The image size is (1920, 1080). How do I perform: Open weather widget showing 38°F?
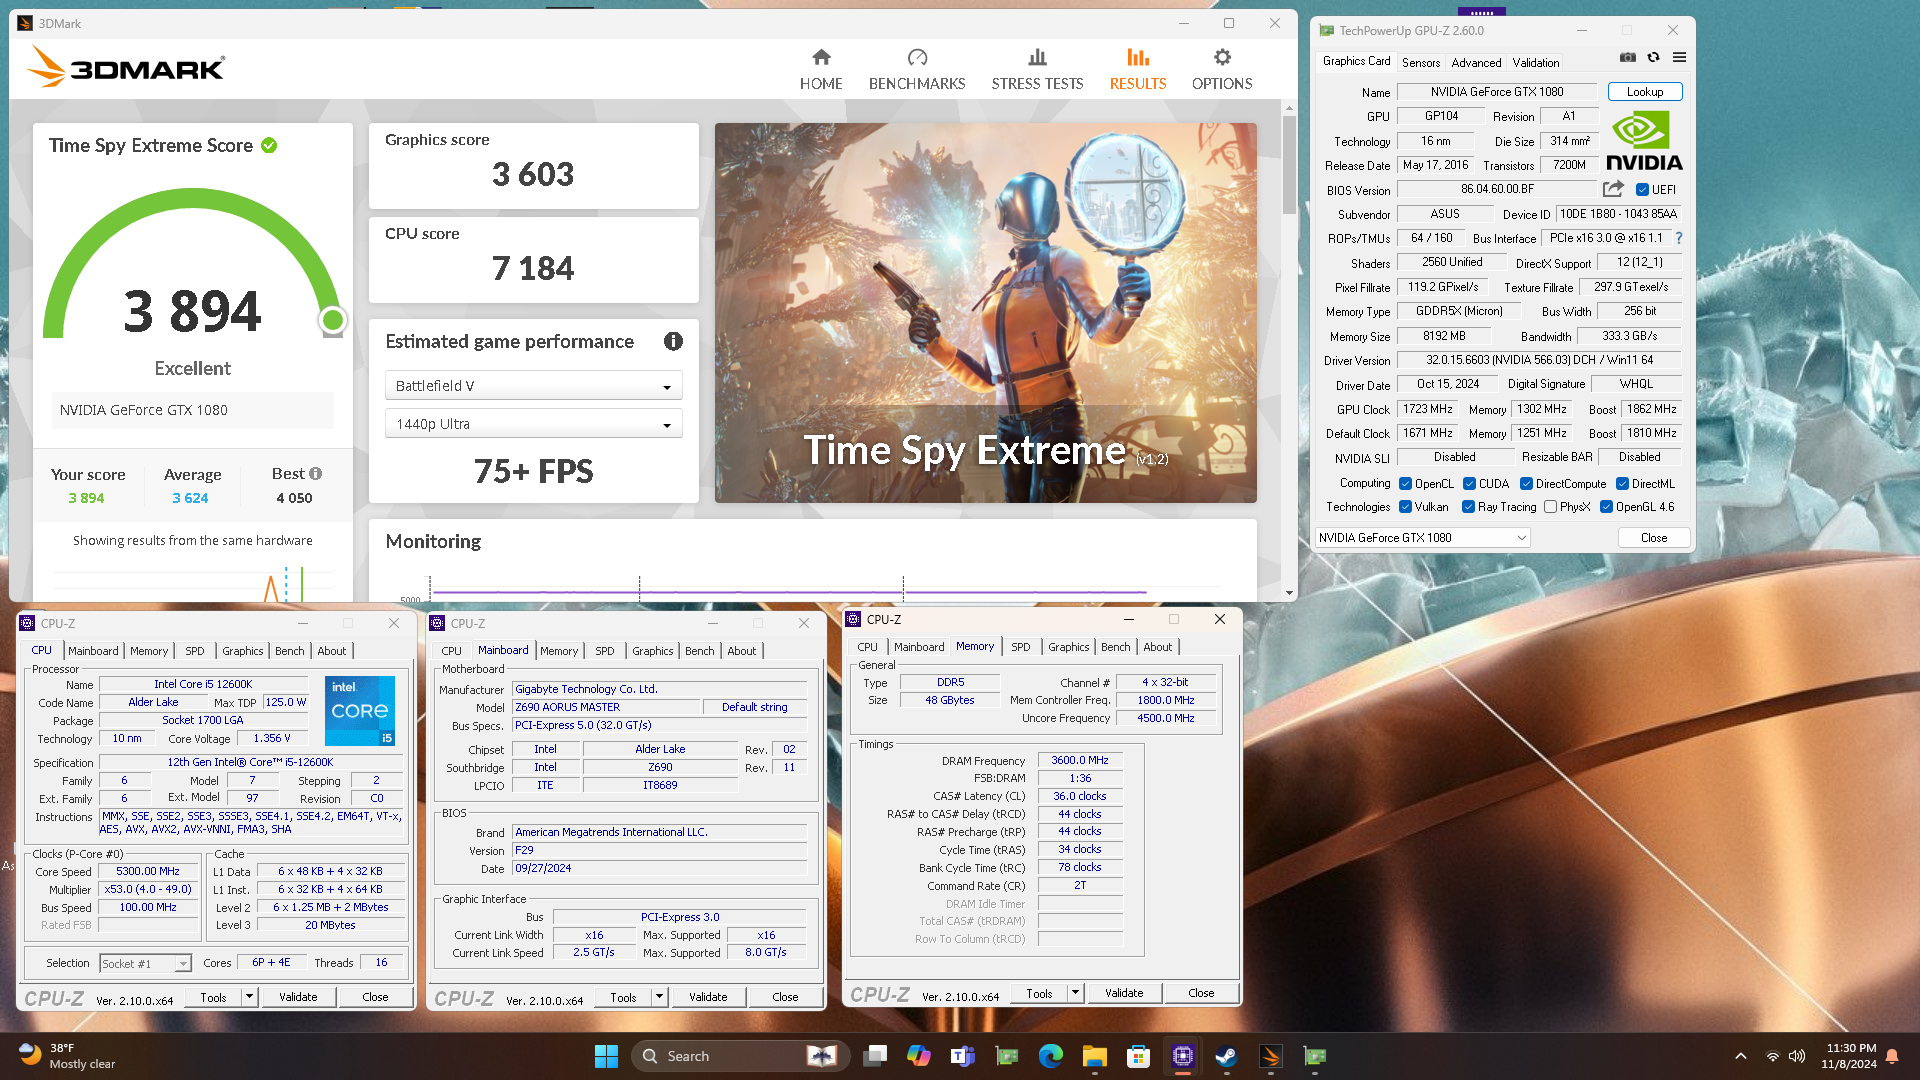(68, 1056)
